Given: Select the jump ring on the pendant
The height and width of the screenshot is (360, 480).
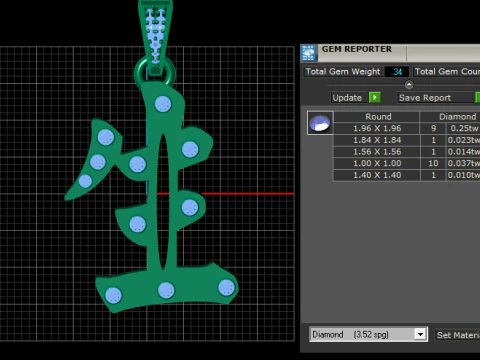Looking at the screenshot, I should [x=139, y=75].
